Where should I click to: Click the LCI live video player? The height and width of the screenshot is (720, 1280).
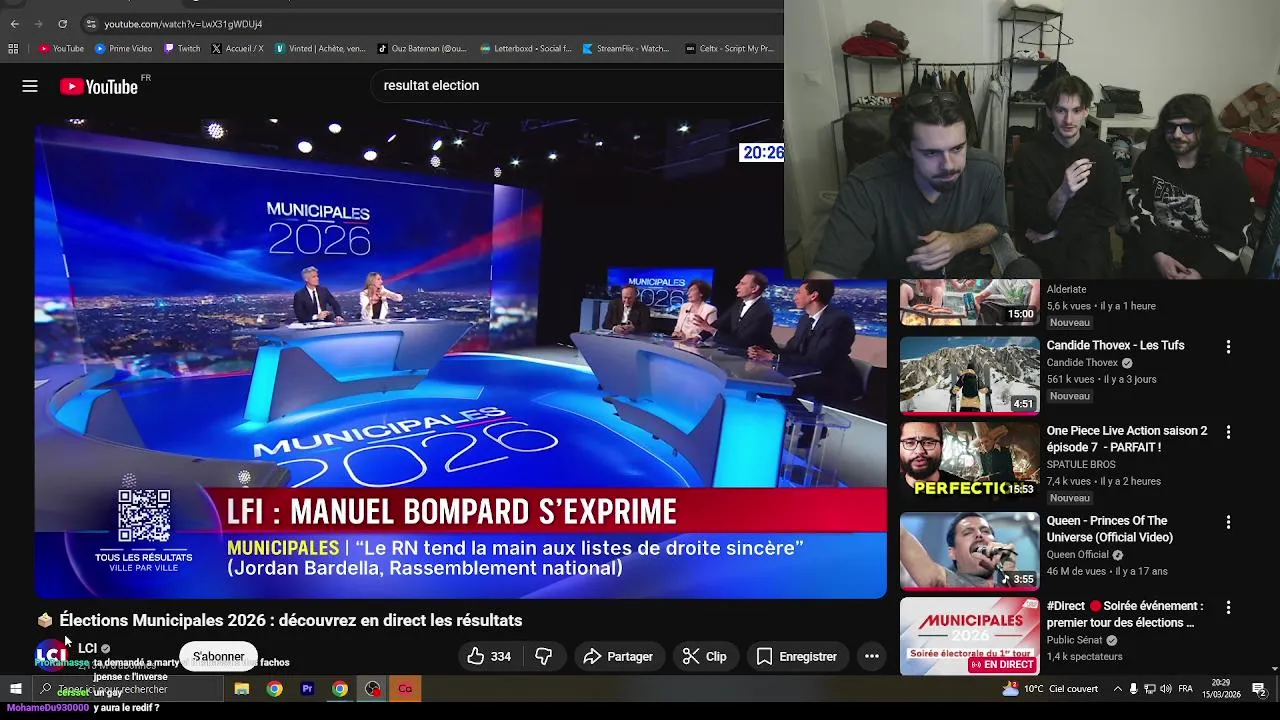click(x=460, y=358)
